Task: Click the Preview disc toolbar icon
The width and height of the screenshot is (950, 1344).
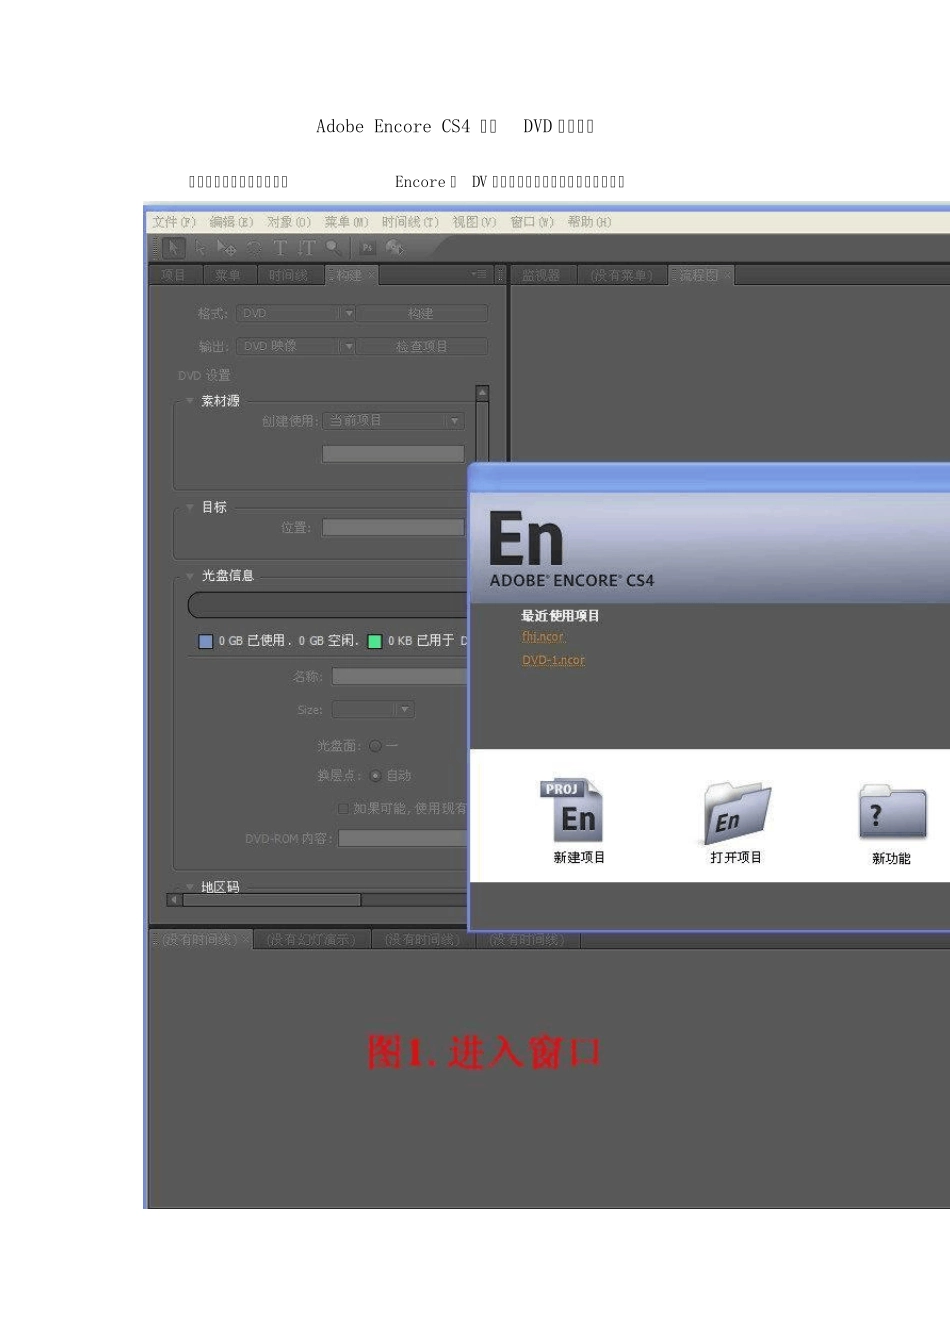Action: pyautogui.click(x=395, y=247)
